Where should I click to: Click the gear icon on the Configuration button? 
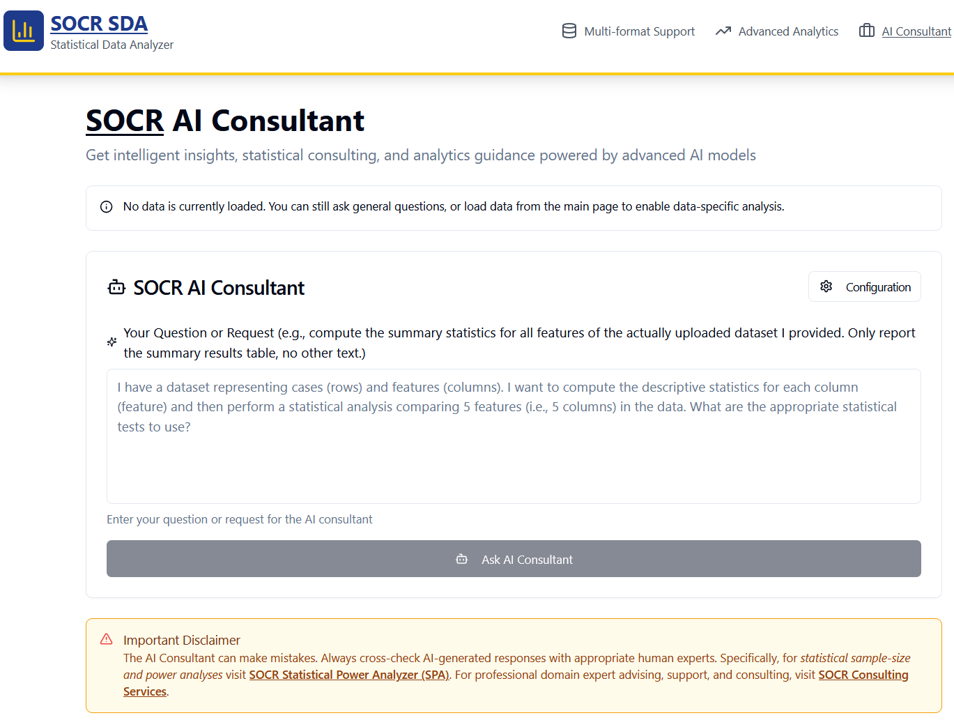click(x=826, y=286)
